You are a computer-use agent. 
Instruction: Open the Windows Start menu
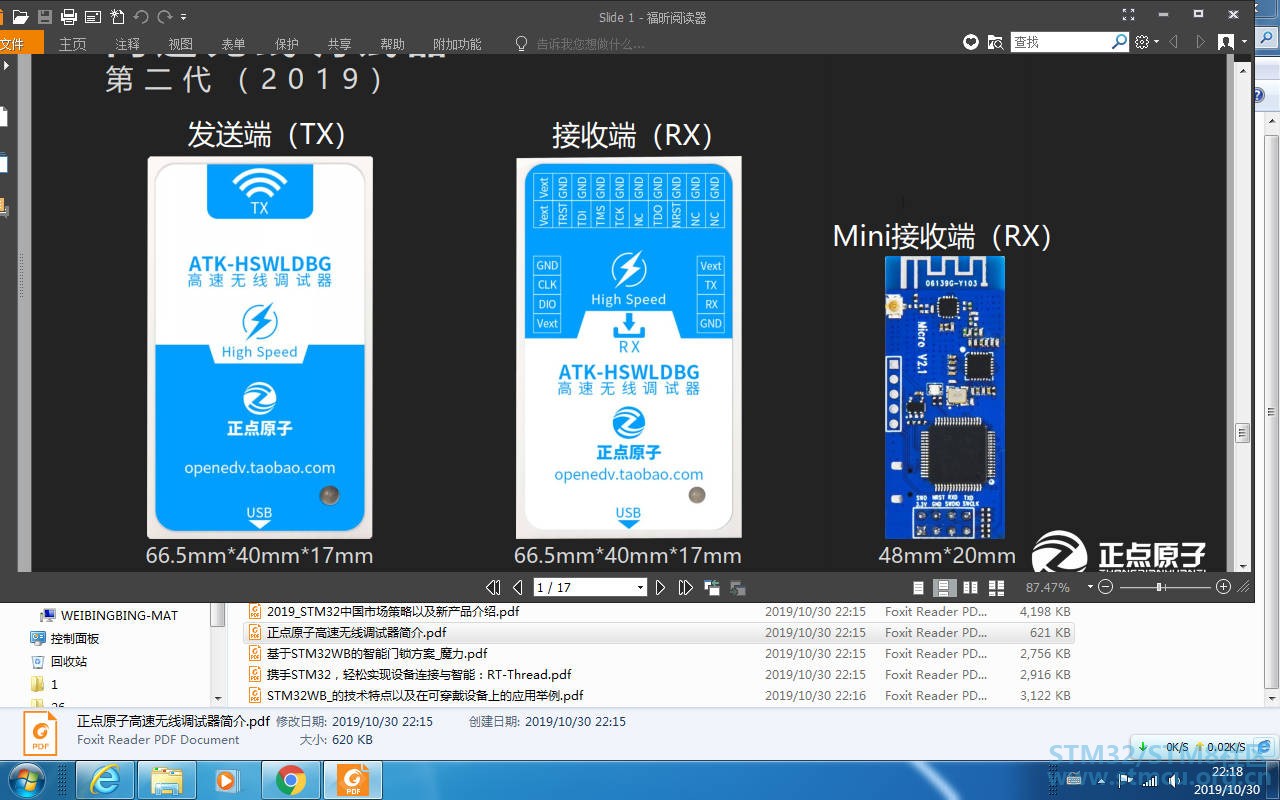[x=27, y=780]
